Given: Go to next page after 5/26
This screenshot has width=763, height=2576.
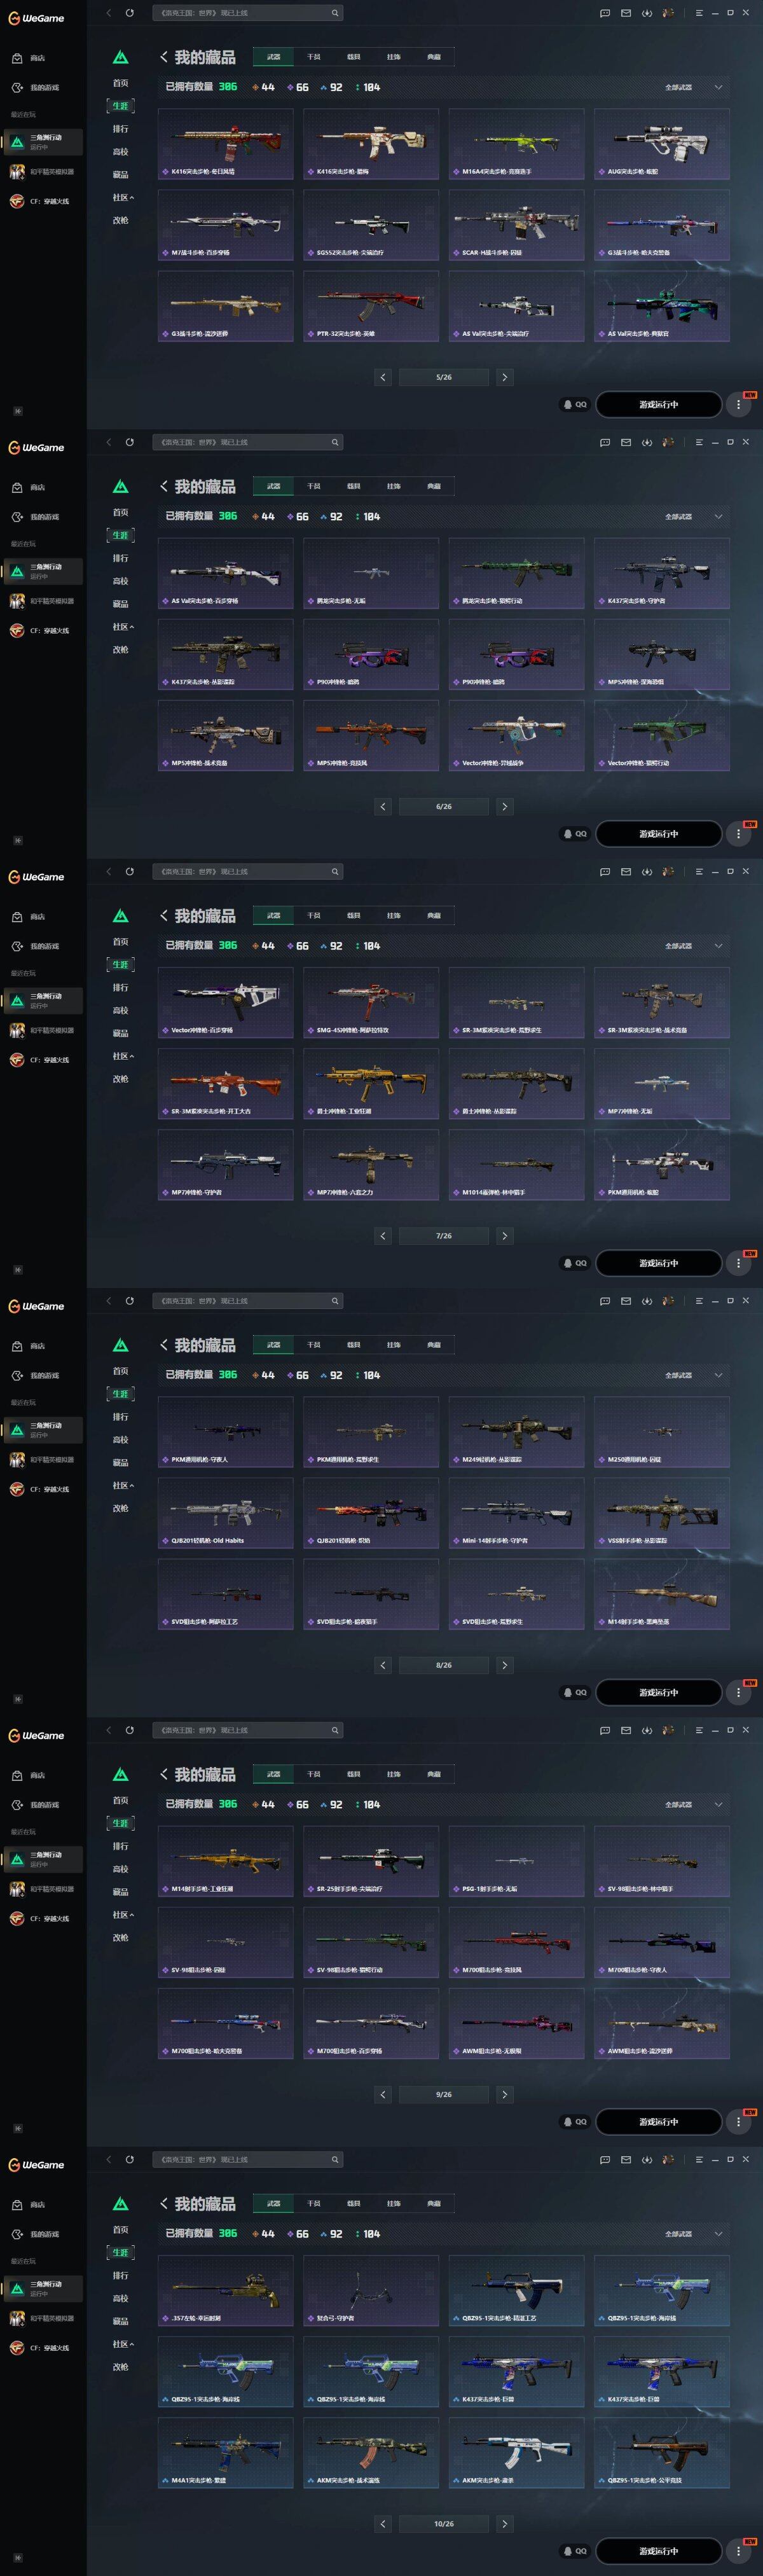Looking at the screenshot, I should tap(504, 377).
